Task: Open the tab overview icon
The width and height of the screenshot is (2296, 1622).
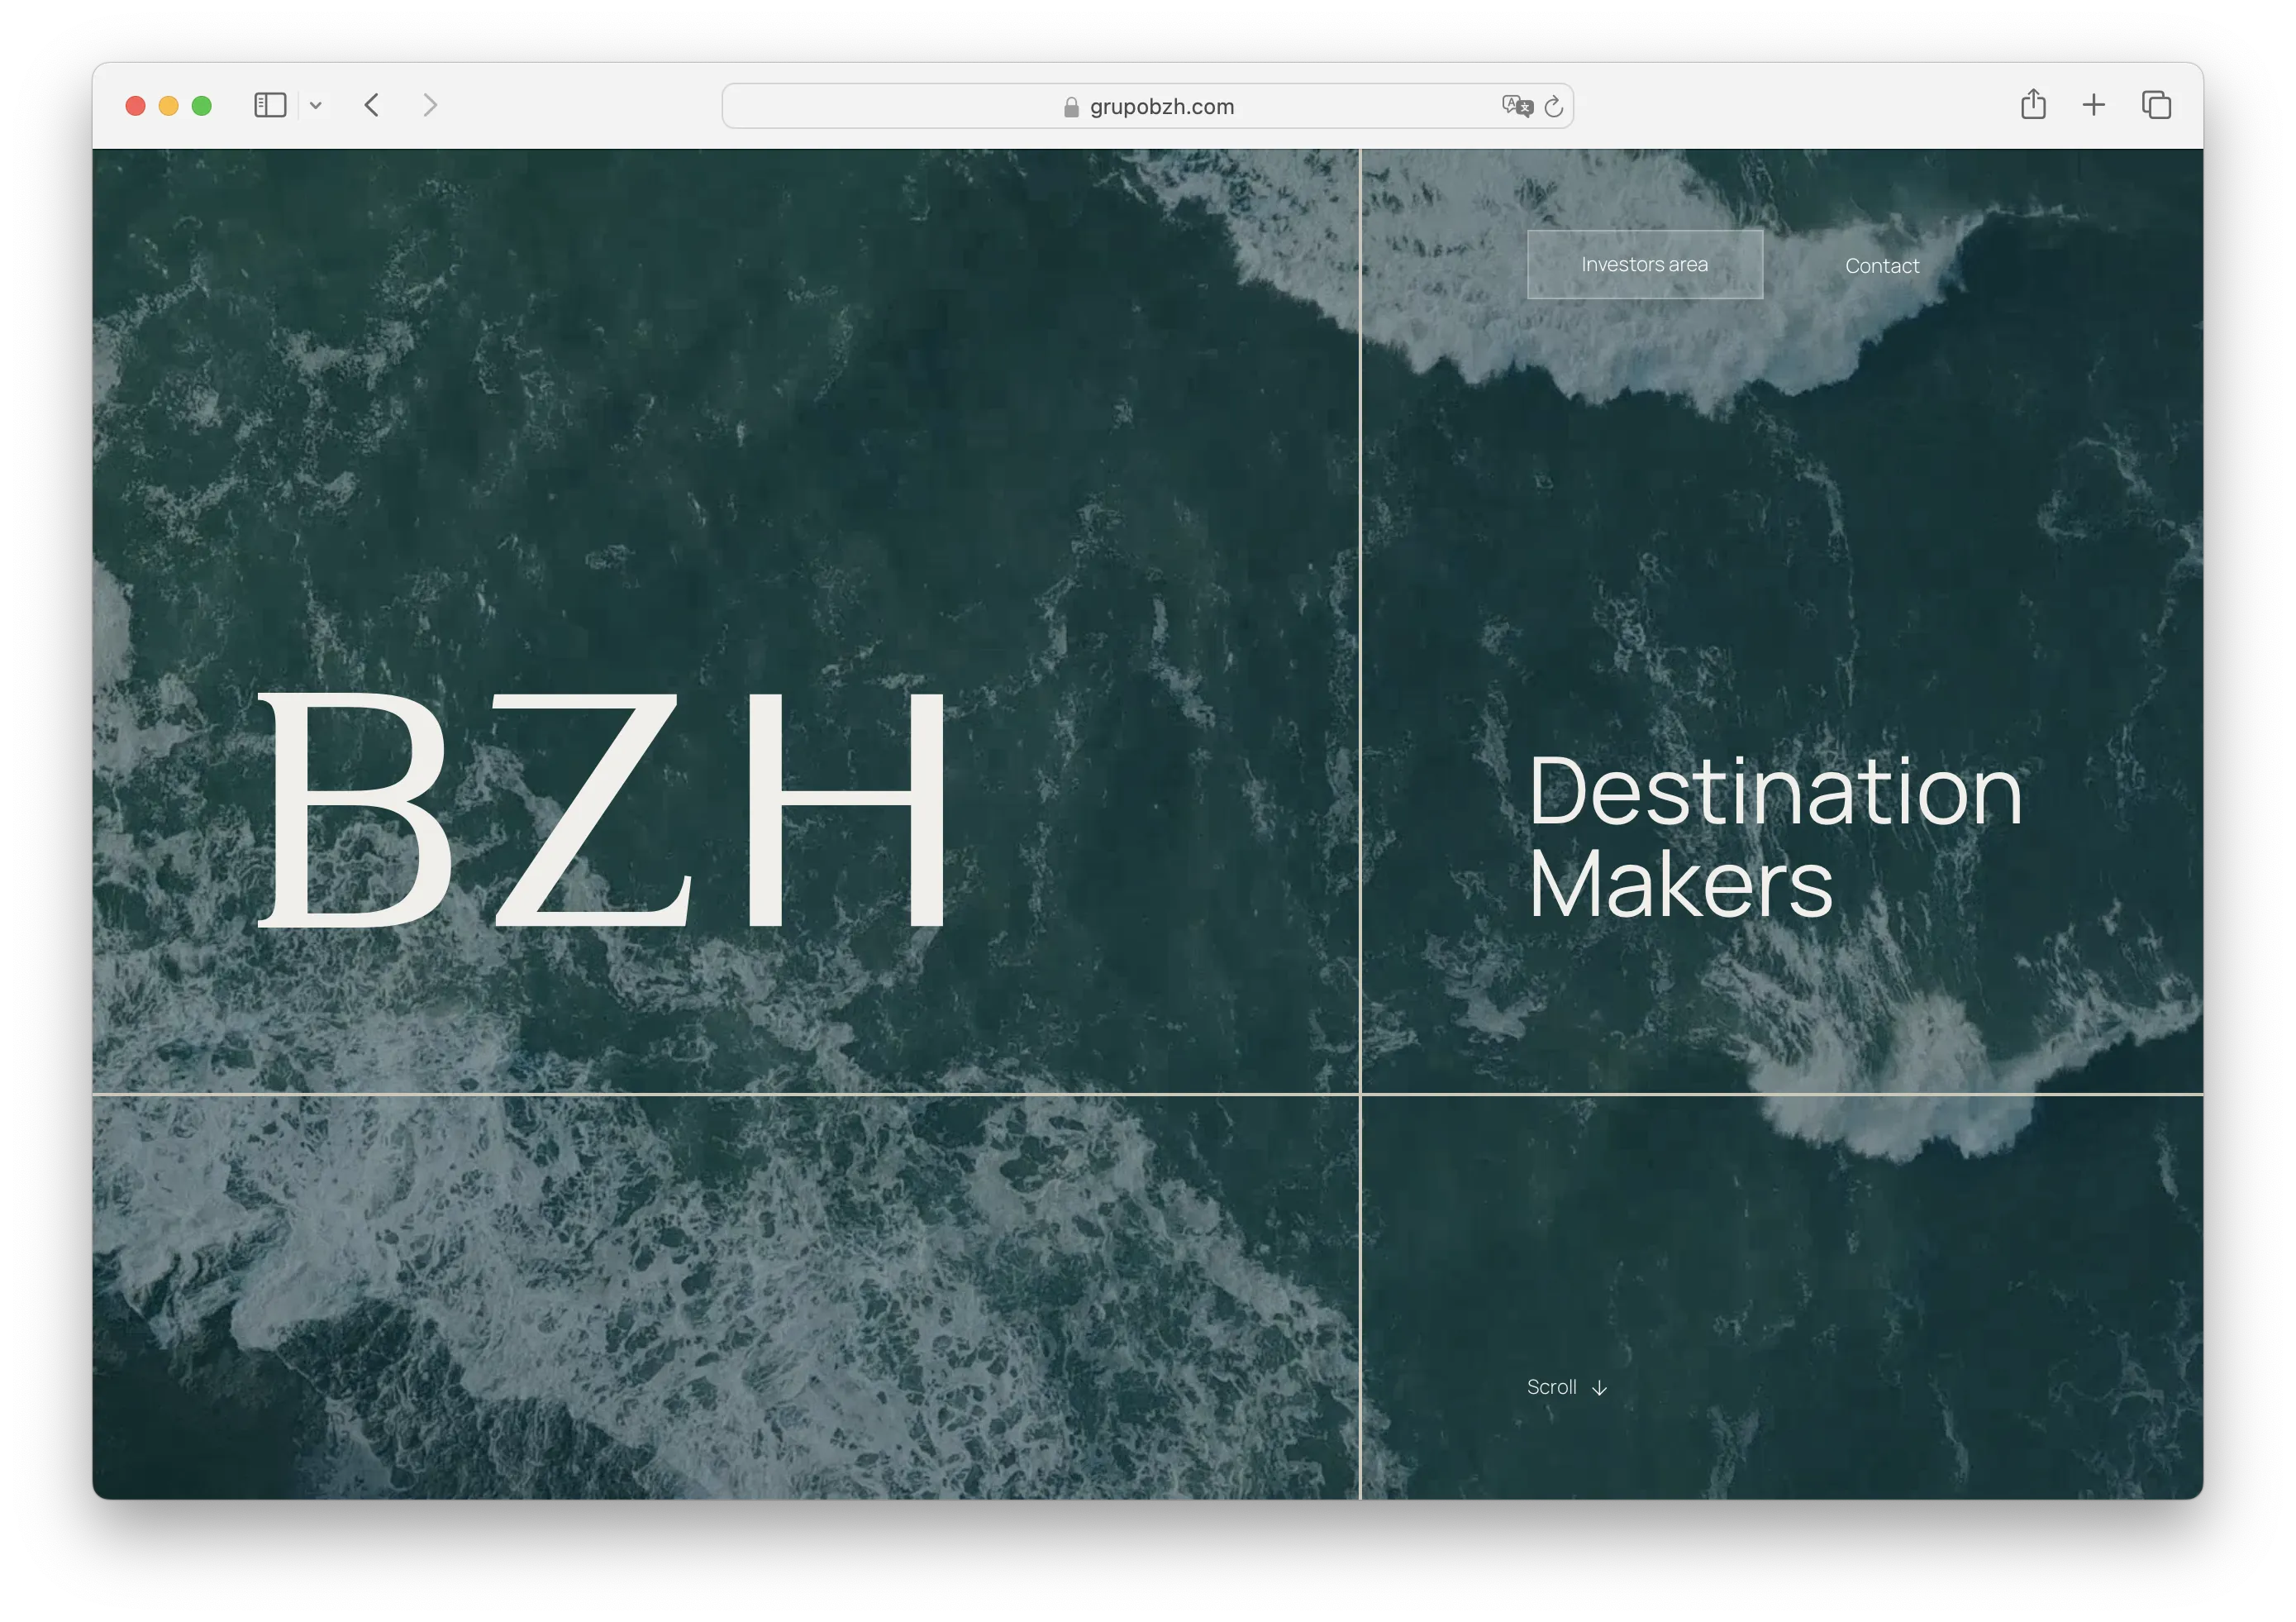Action: [x=2156, y=105]
